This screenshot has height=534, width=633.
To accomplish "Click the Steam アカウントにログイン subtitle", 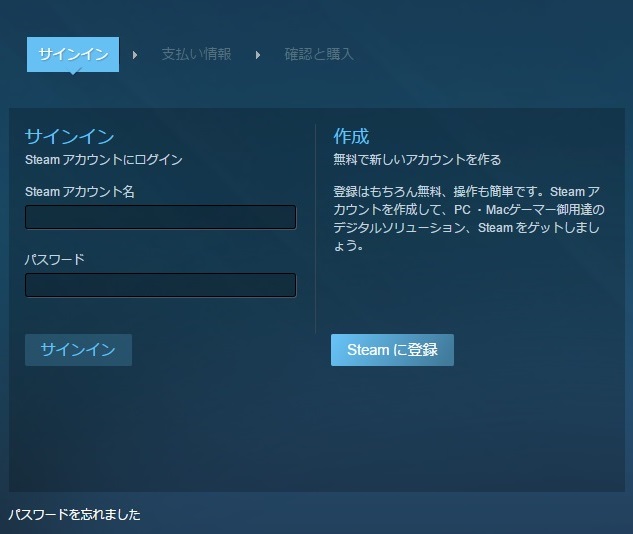I will pyautogui.click(x=104, y=160).
